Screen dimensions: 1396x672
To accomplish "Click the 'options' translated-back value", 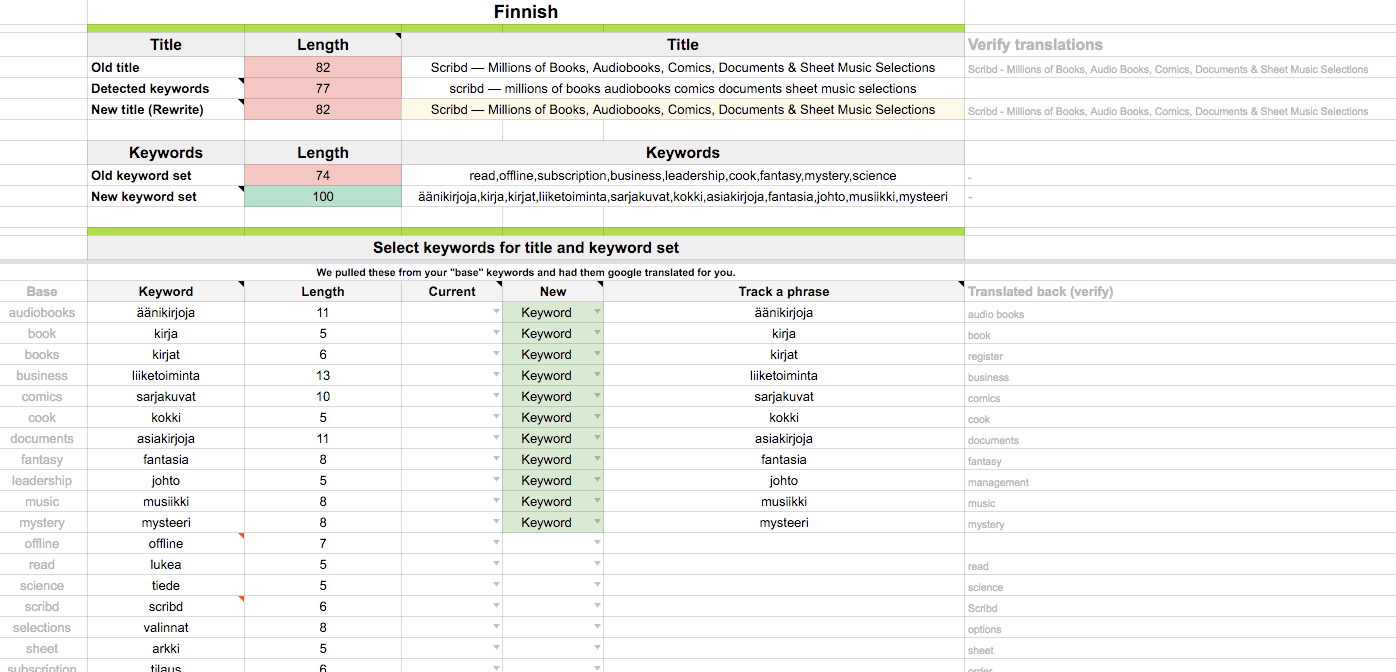I will click(x=984, y=629).
